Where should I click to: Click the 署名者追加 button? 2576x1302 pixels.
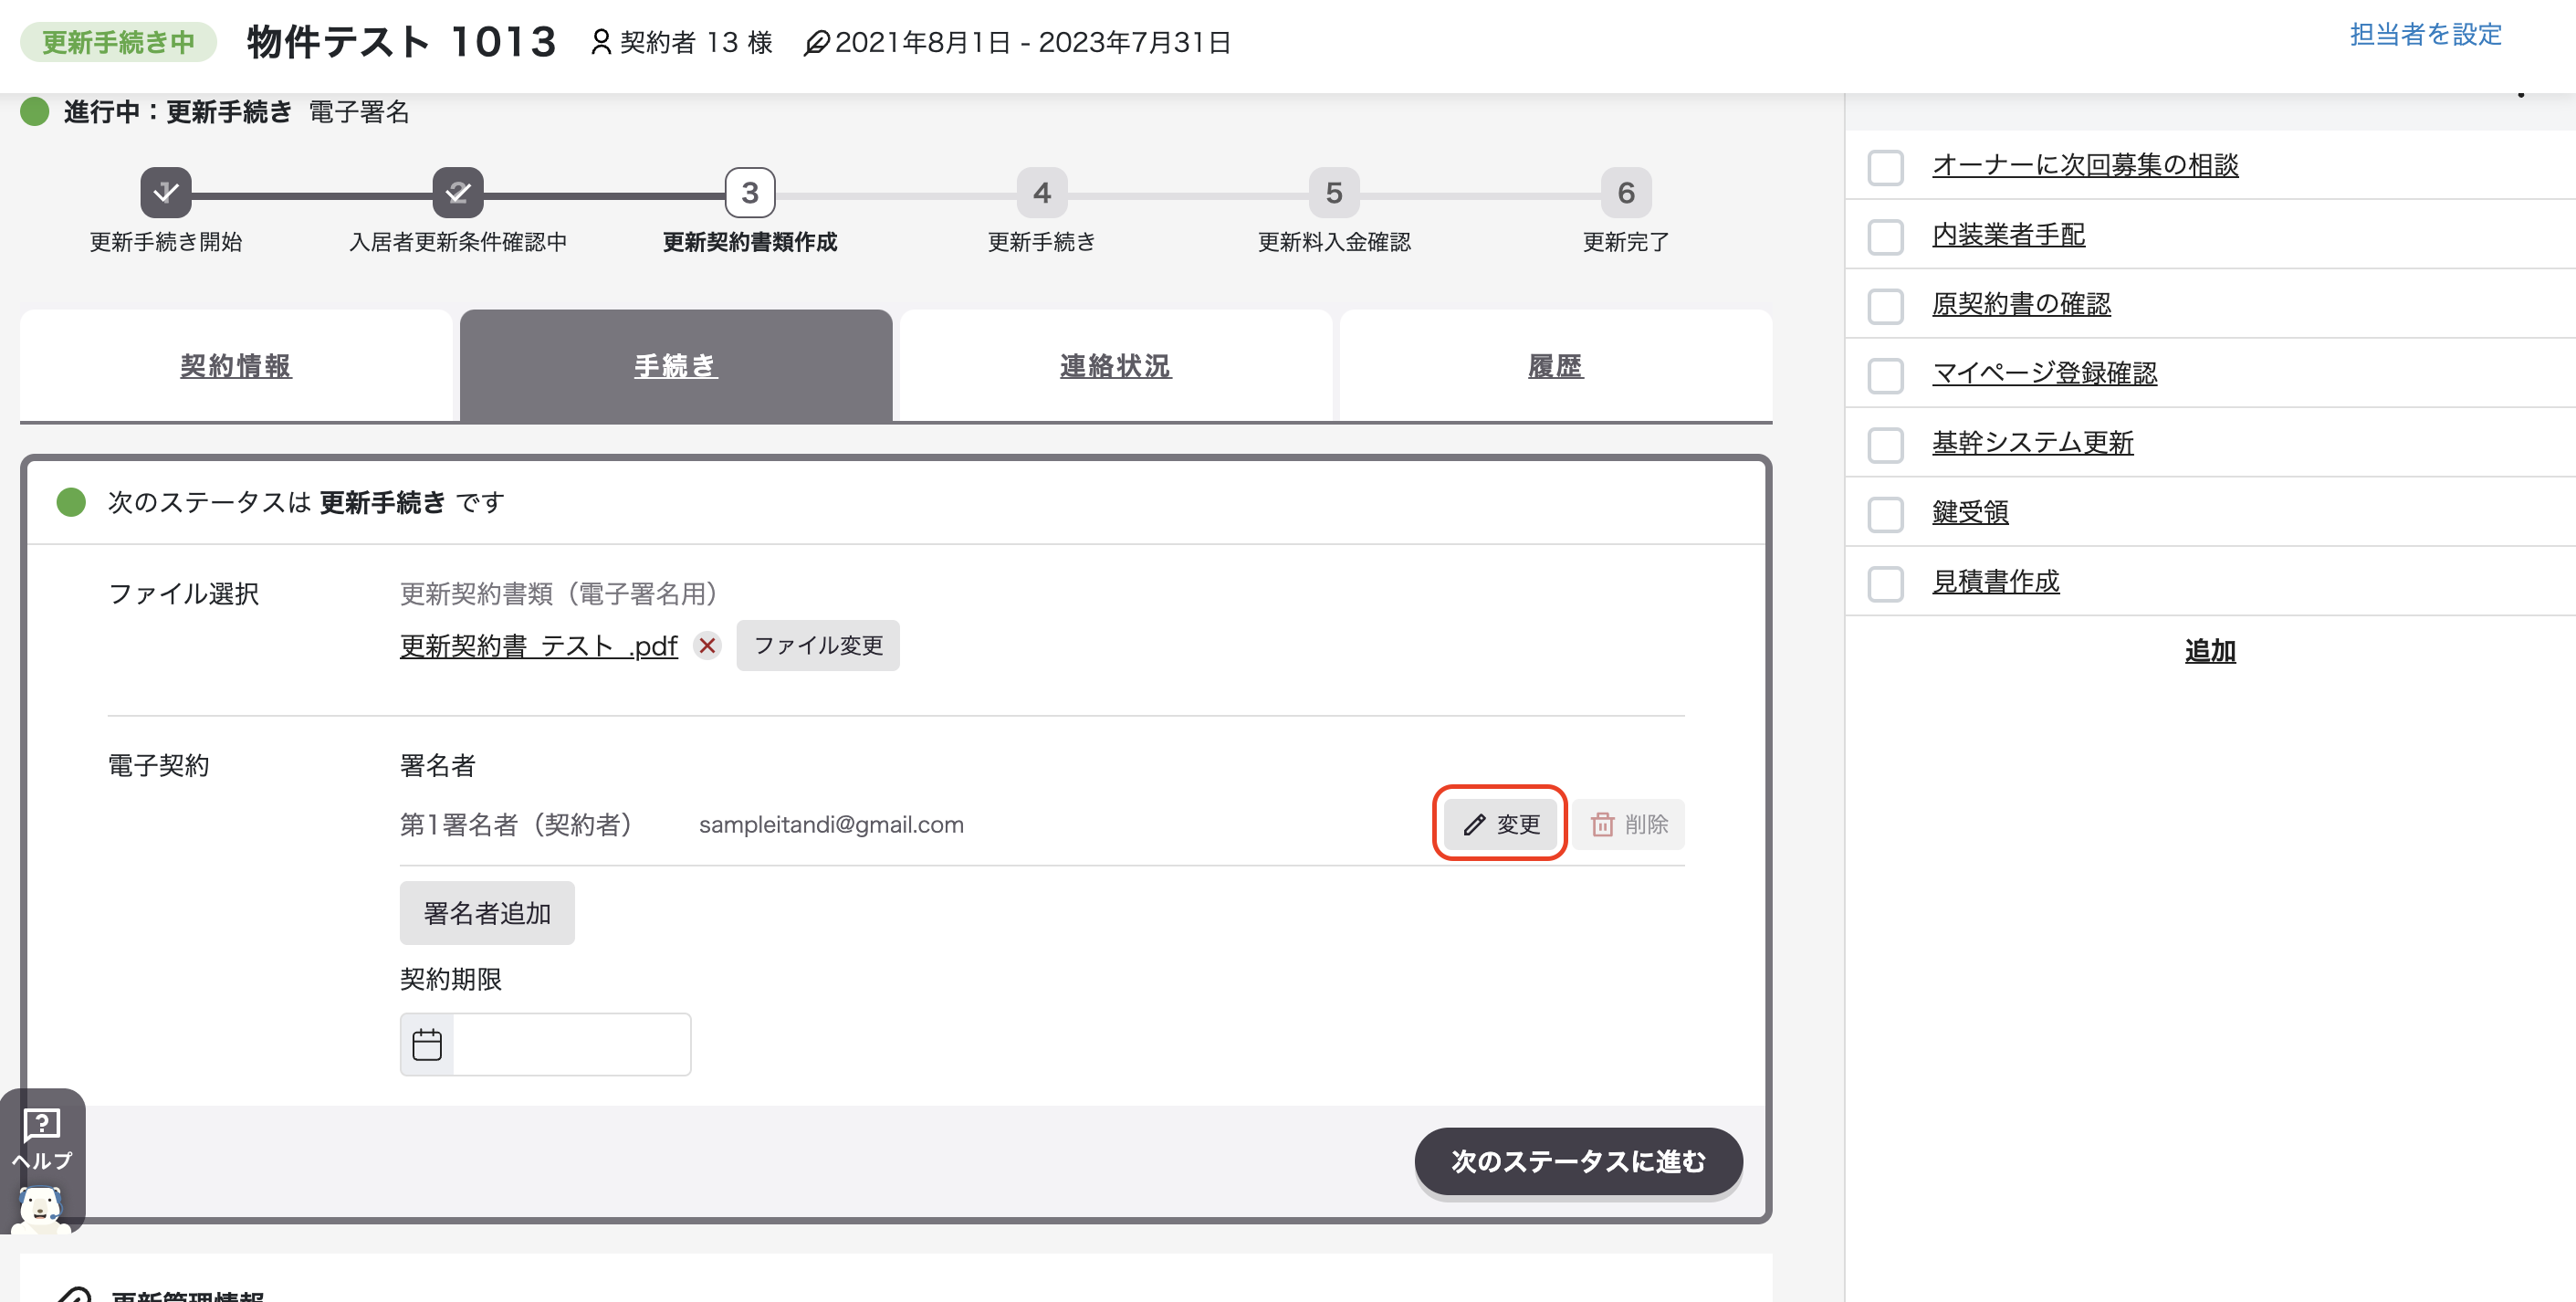tap(487, 913)
